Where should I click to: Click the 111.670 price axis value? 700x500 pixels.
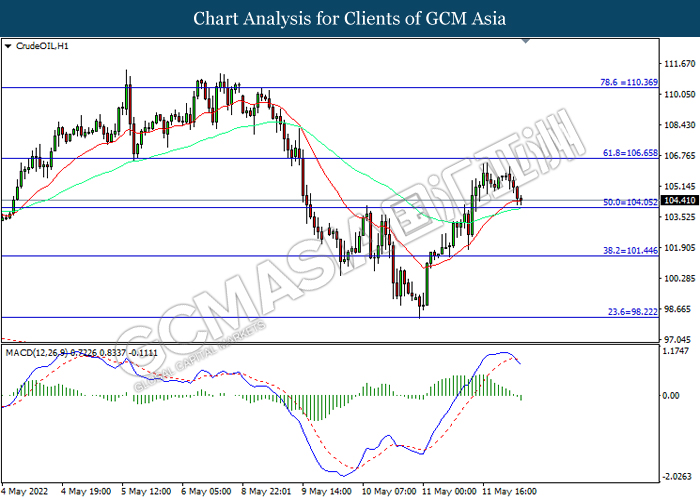pyautogui.click(x=680, y=64)
